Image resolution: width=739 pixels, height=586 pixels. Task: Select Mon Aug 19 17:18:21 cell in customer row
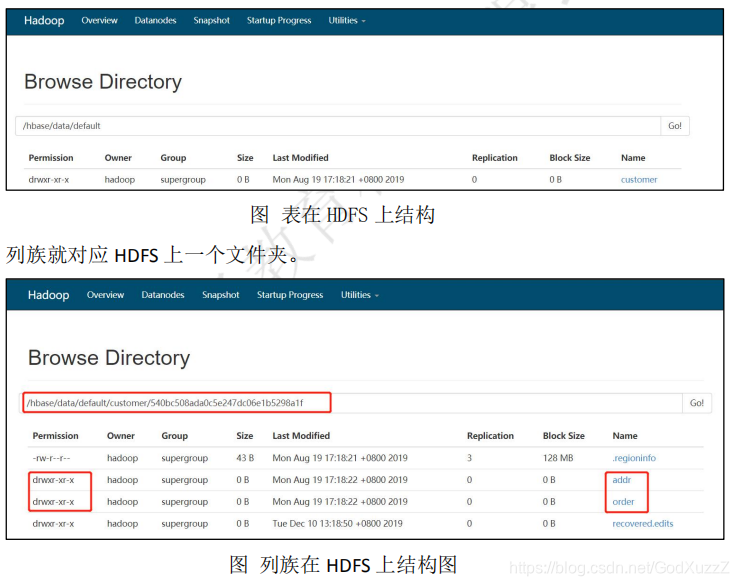tap(338, 180)
